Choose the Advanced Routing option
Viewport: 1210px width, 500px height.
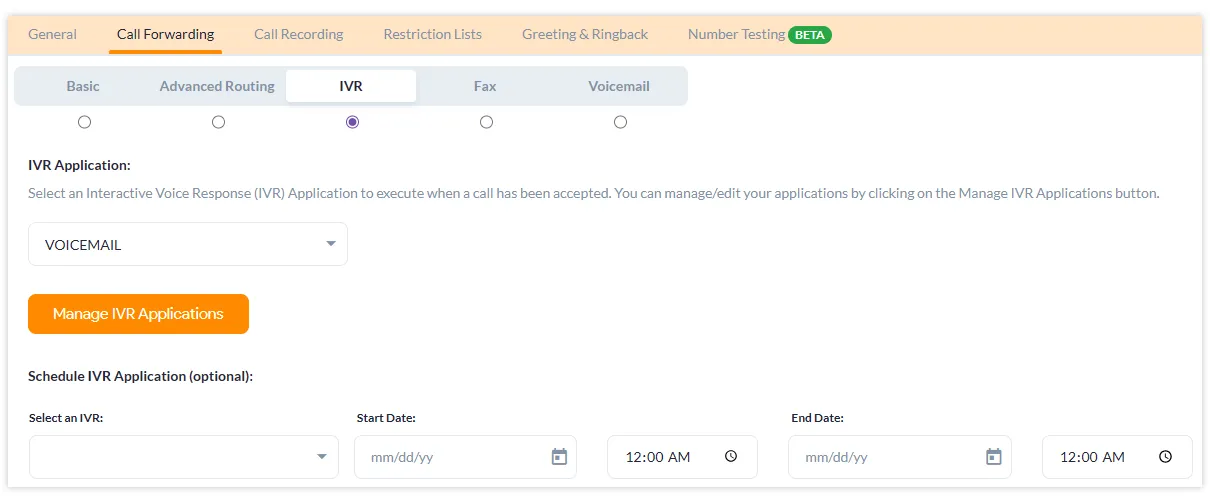coord(217,86)
